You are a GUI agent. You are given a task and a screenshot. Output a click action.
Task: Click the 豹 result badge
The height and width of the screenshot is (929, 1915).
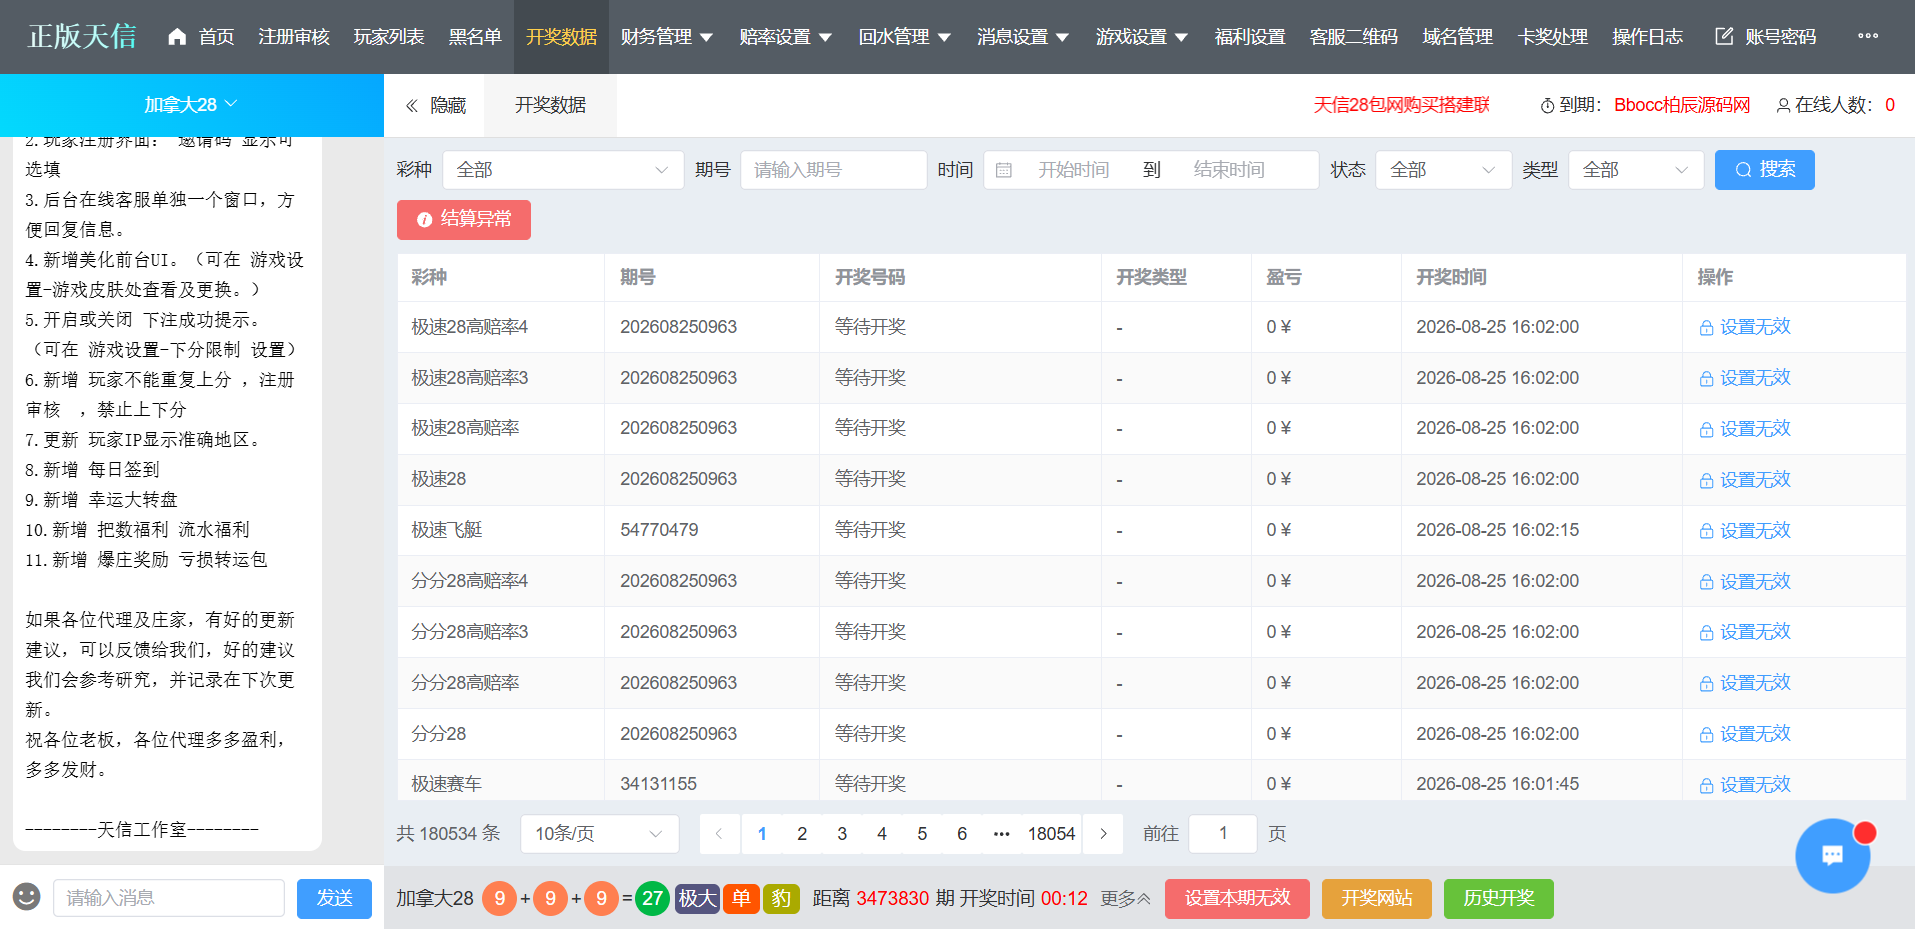click(781, 898)
